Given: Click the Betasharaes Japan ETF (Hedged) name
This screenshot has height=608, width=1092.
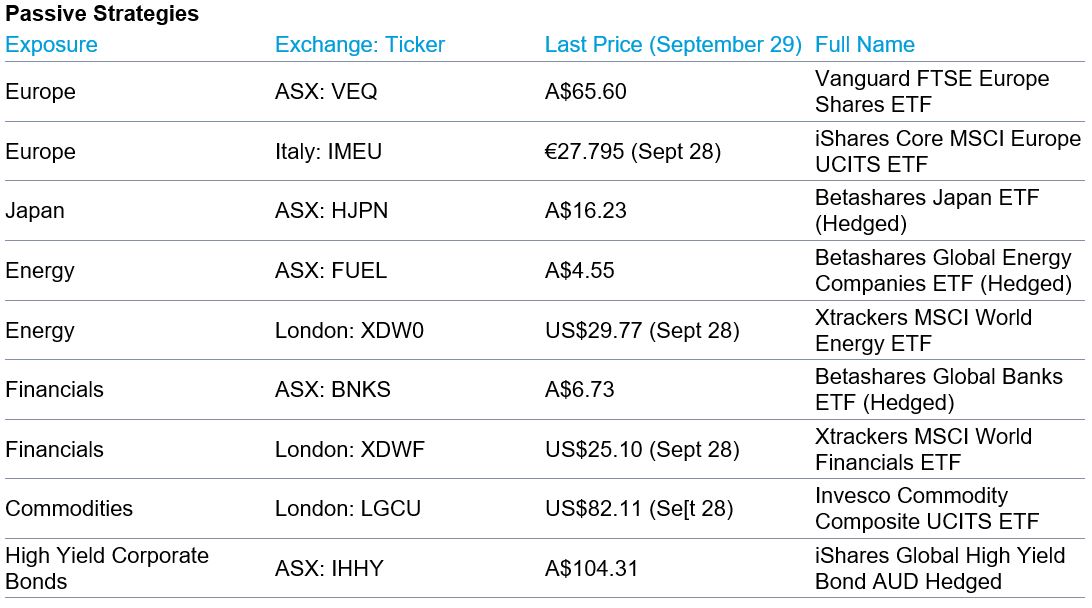Looking at the screenshot, I should (x=927, y=211).
